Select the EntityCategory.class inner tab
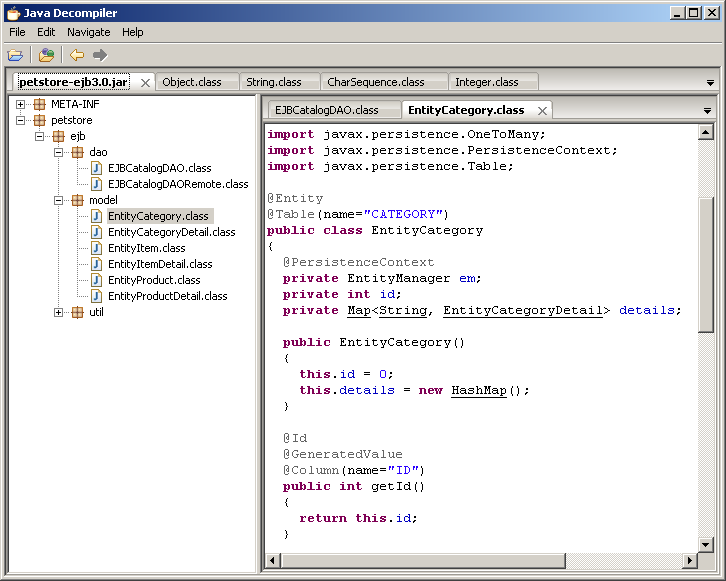726x581 pixels. pyautogui.click(x=466, y=110)
